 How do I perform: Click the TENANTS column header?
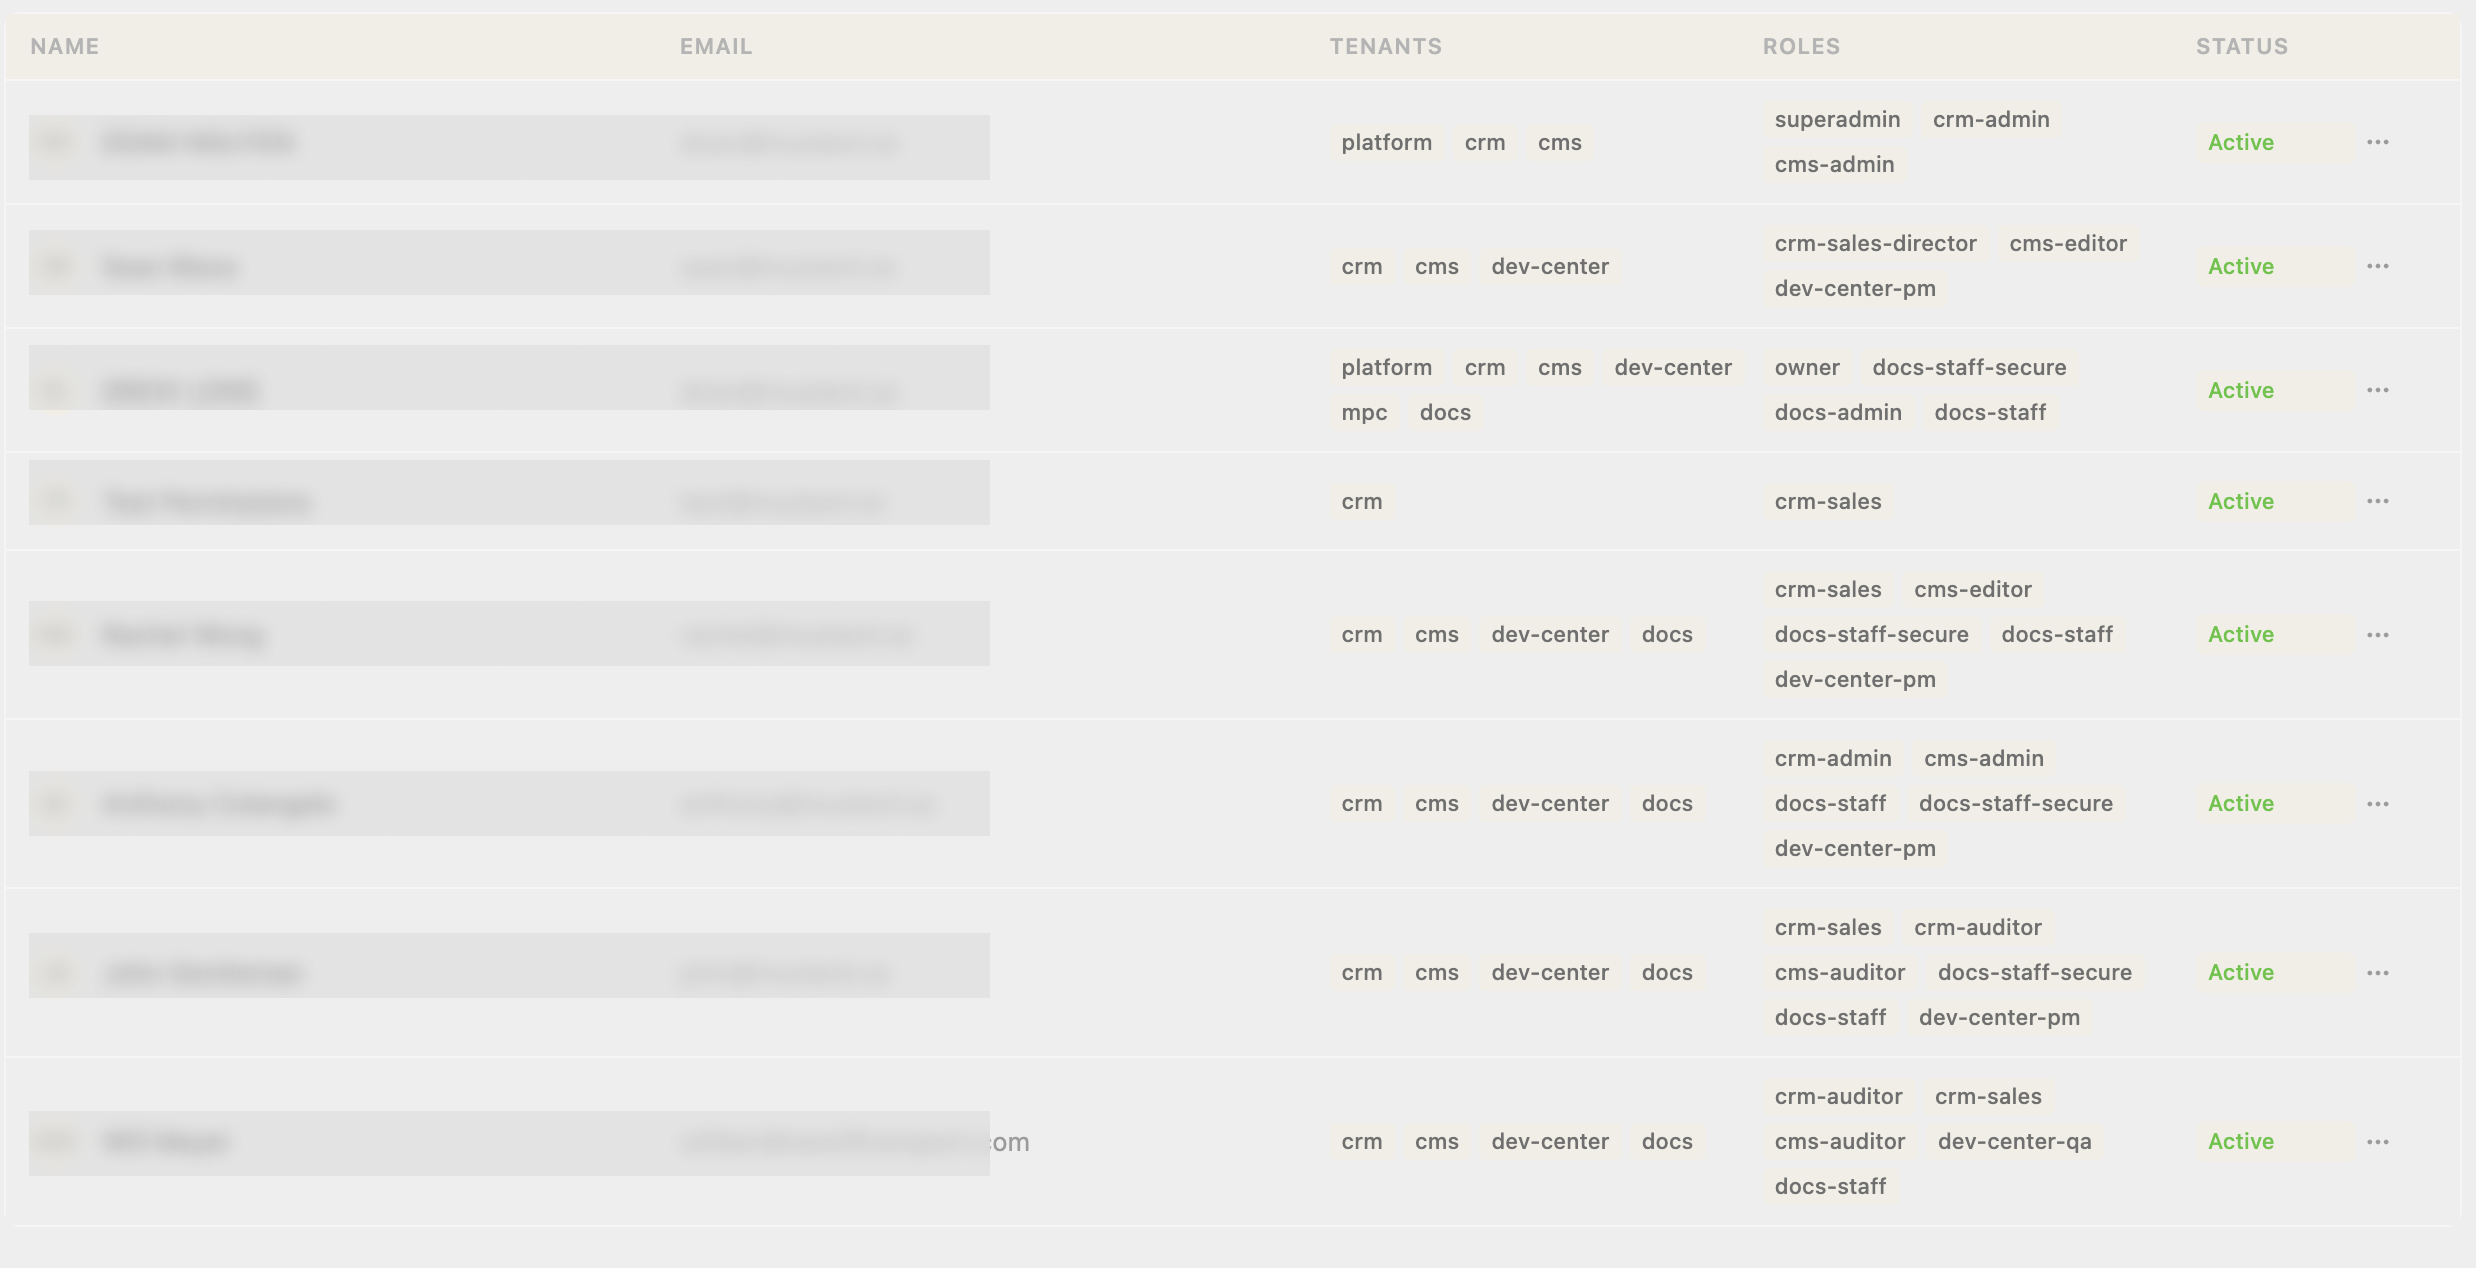pyautogui.click(x=1385, y=46)
